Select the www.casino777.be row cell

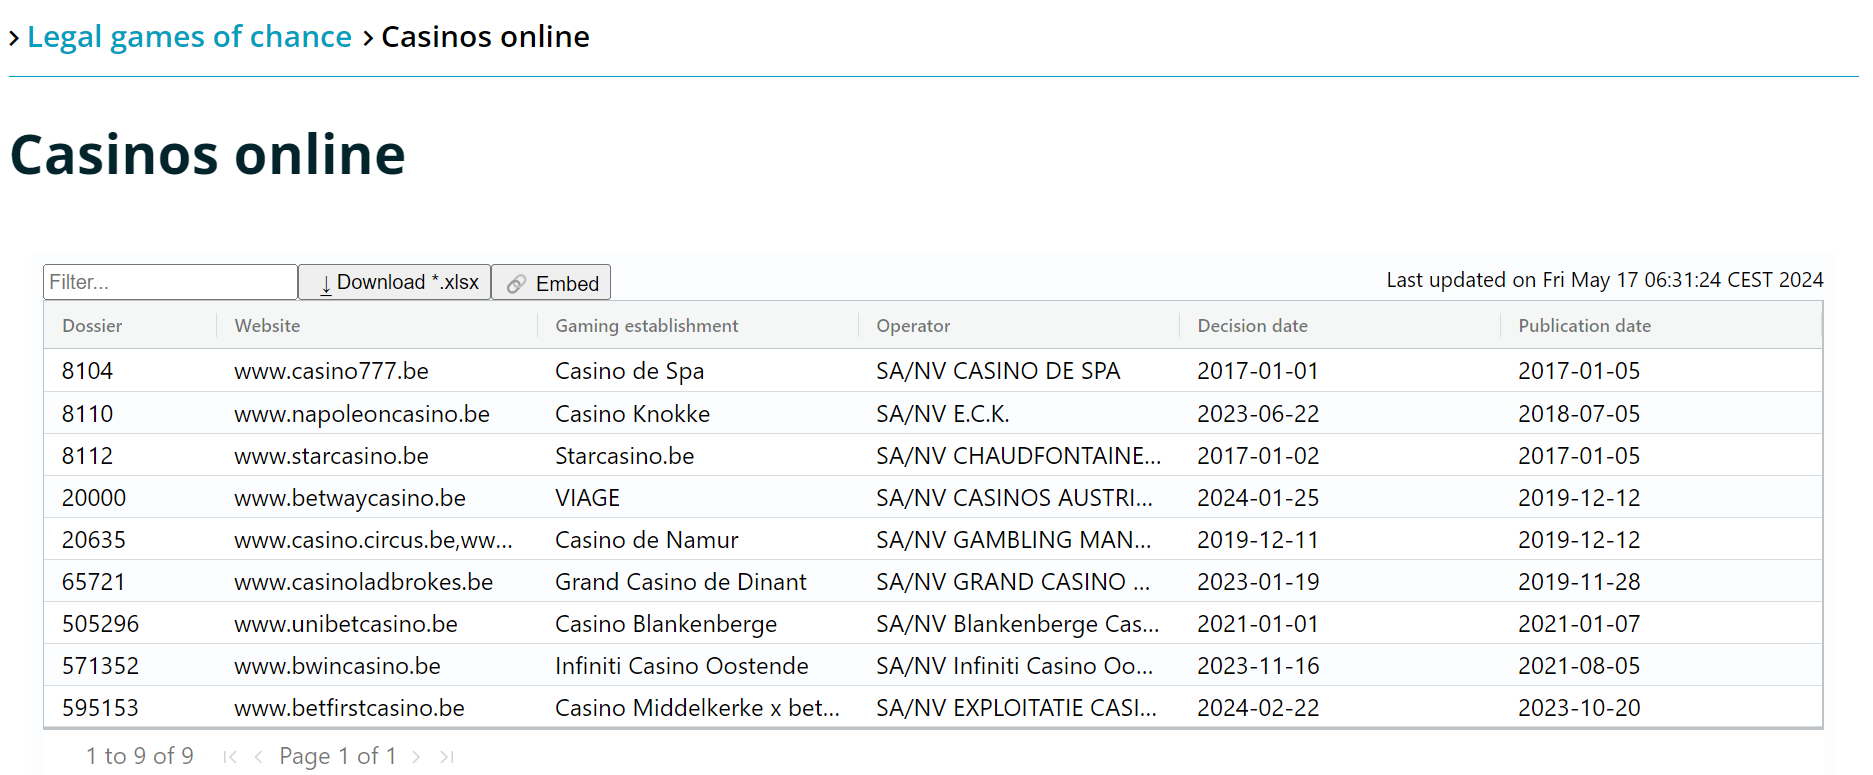point(331,371)
